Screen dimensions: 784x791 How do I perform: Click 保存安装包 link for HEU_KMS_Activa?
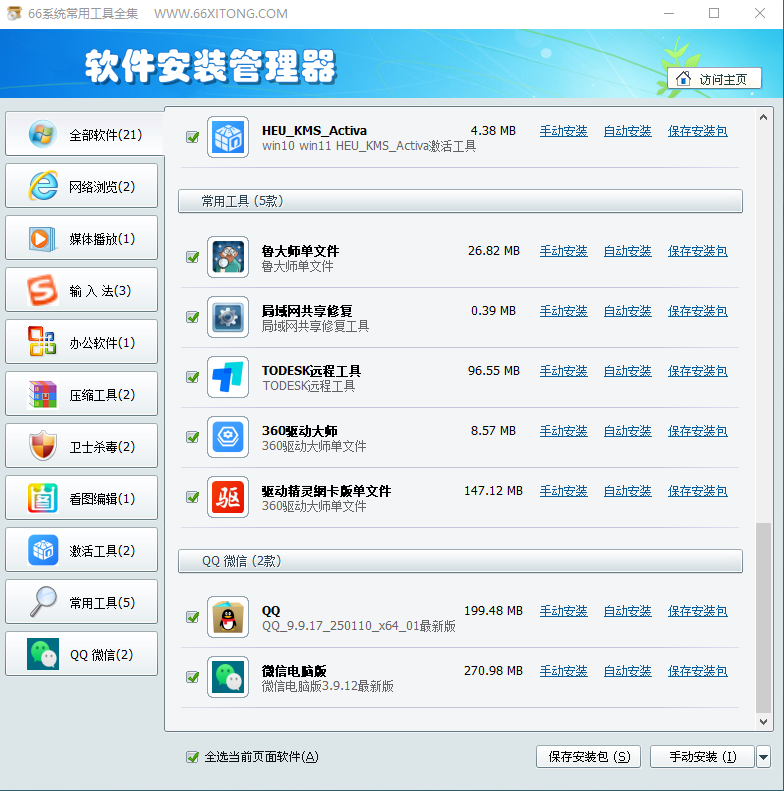pyautogui.click(x=698, y=131)
